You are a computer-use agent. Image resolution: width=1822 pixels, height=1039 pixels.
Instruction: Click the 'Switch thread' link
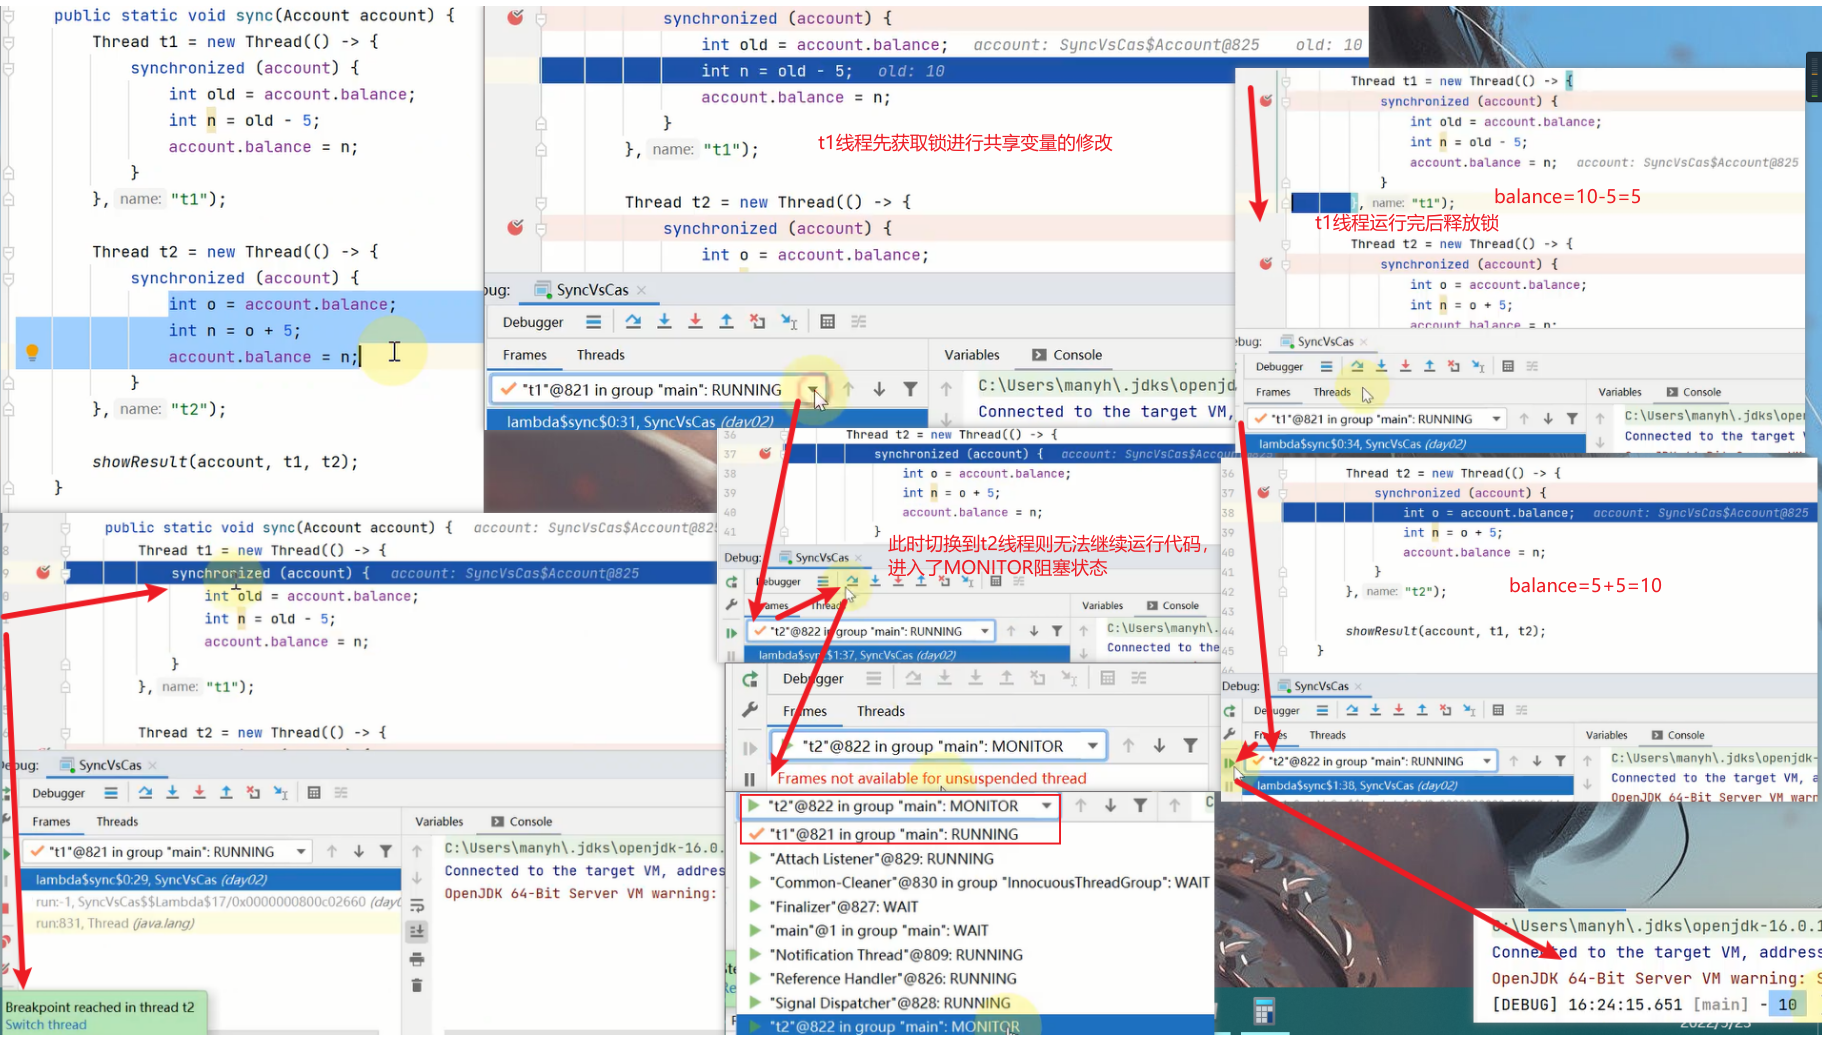pyautogui.click(x=46, y=1025)
